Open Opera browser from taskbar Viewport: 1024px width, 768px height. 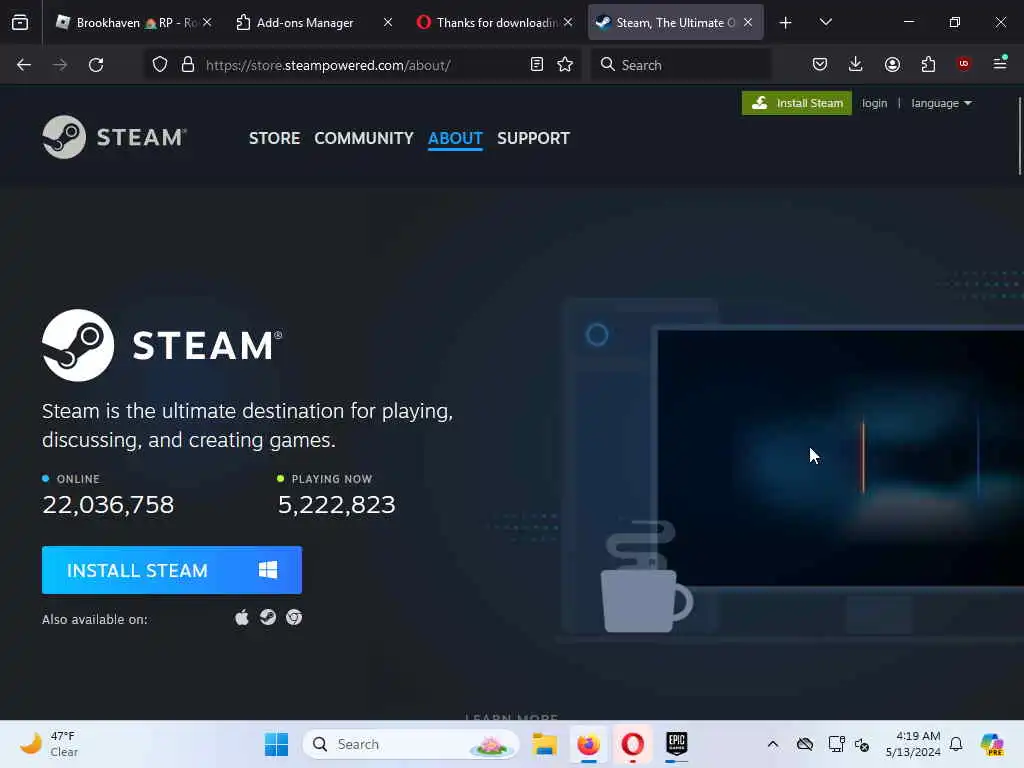coord(632,744)
